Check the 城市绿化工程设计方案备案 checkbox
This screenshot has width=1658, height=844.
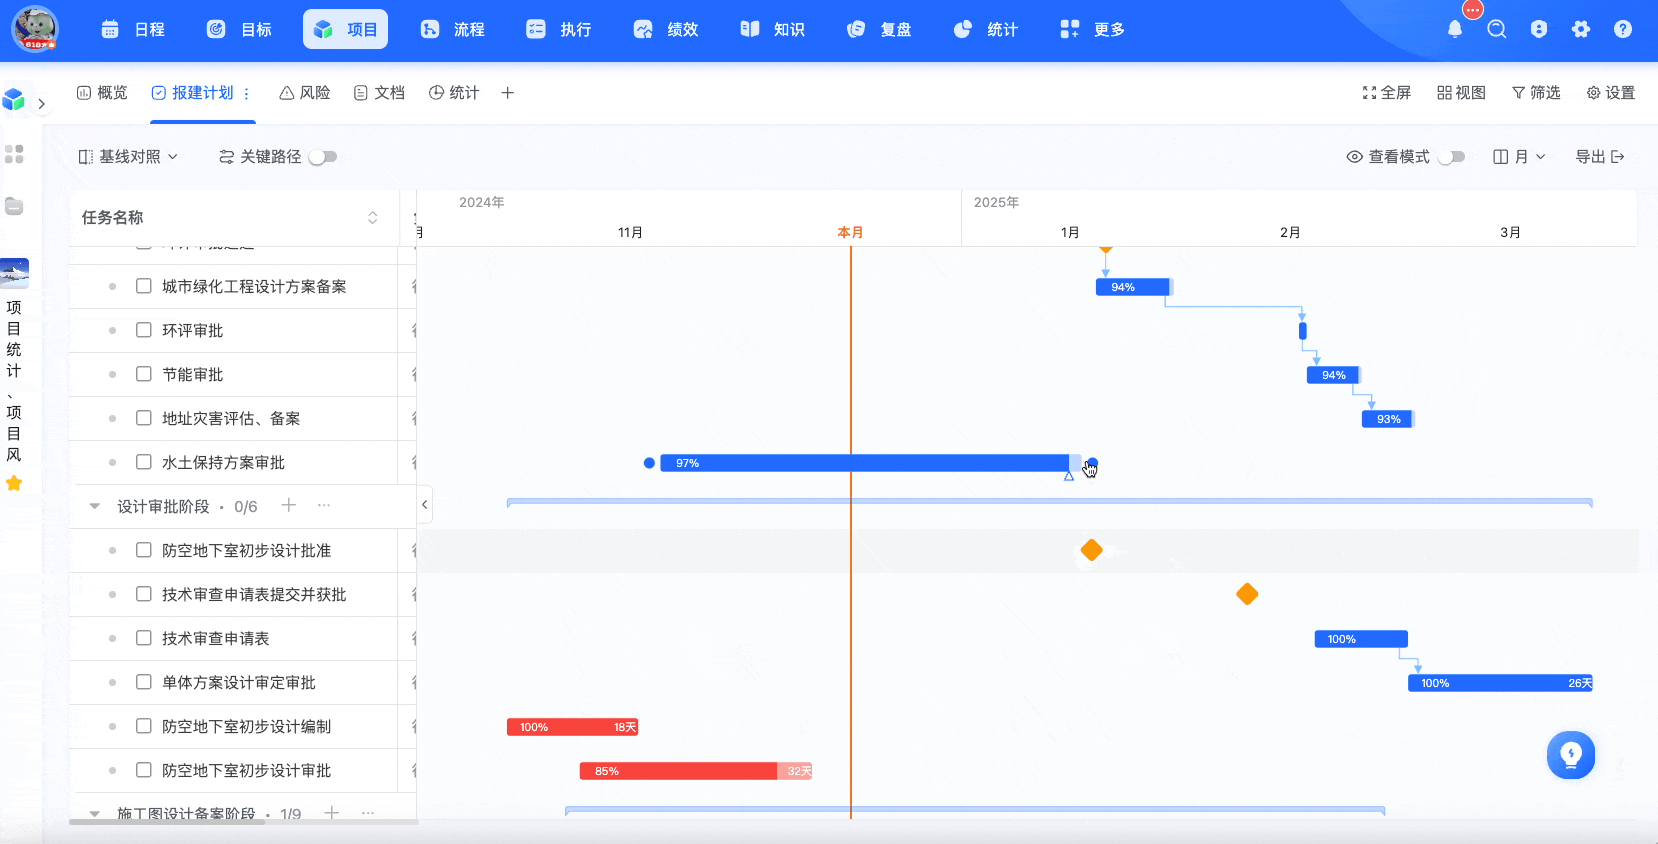click(144, 286)
